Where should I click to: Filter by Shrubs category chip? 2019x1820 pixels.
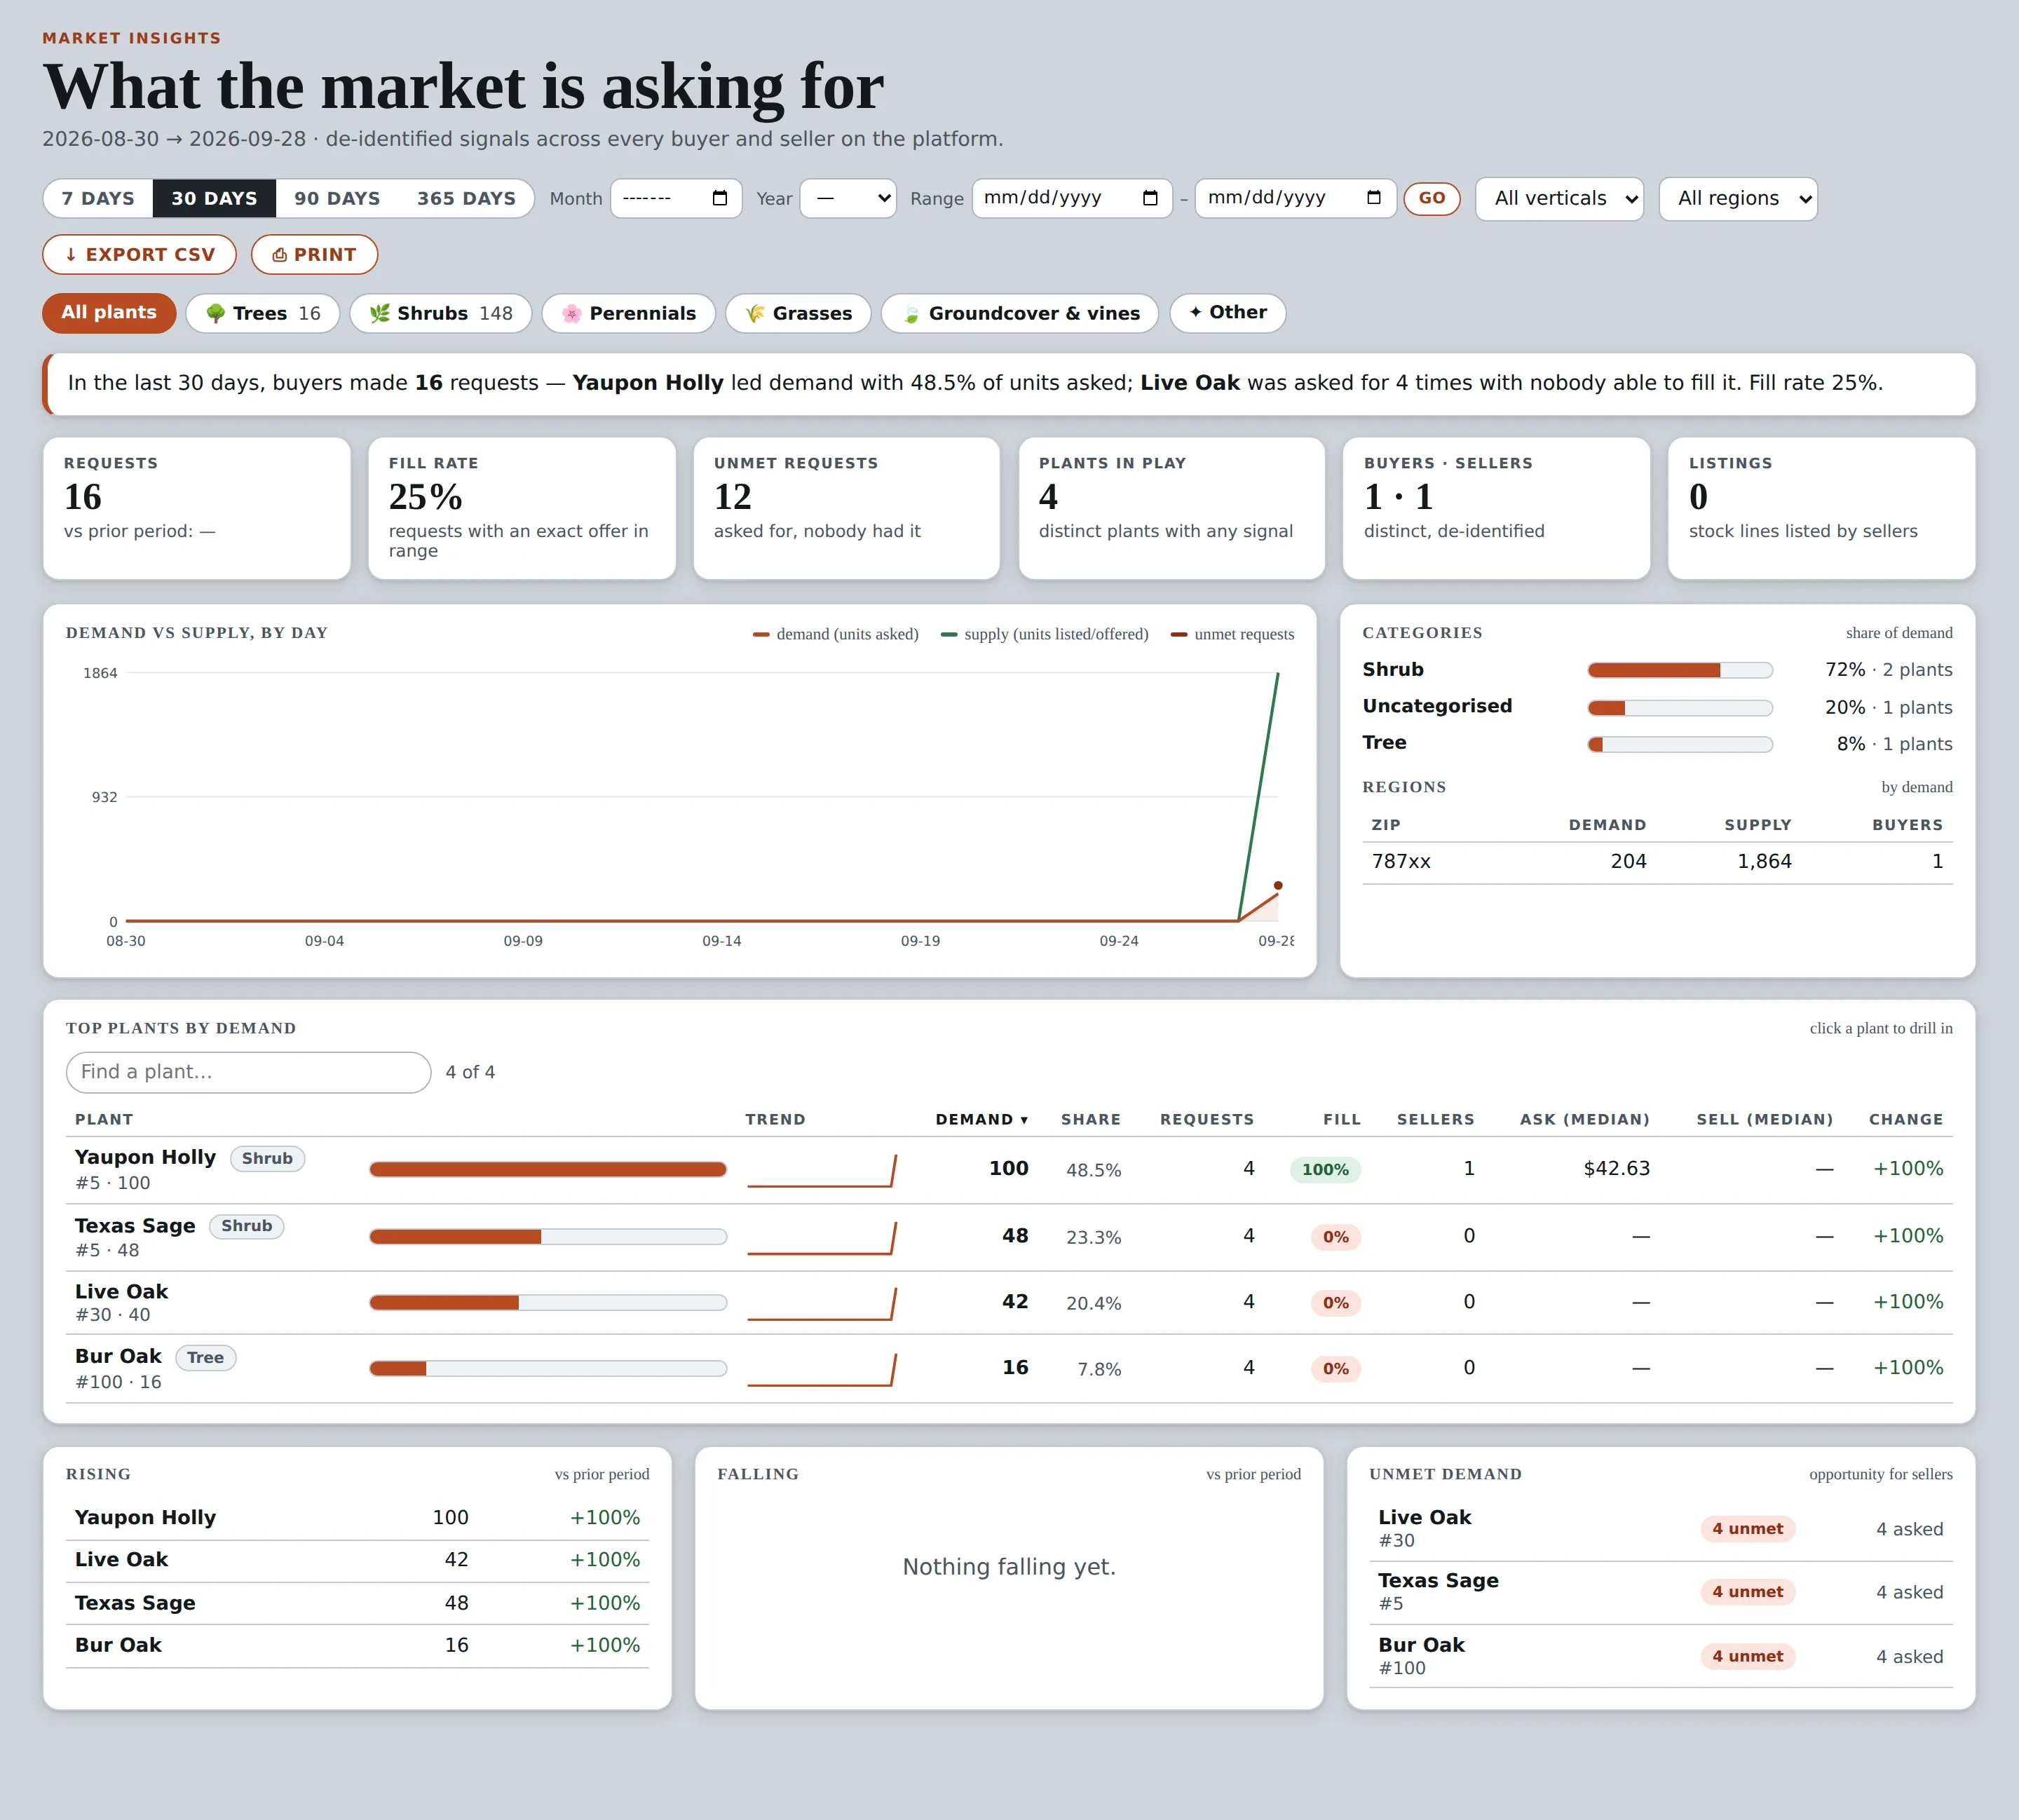pos(441,313)
